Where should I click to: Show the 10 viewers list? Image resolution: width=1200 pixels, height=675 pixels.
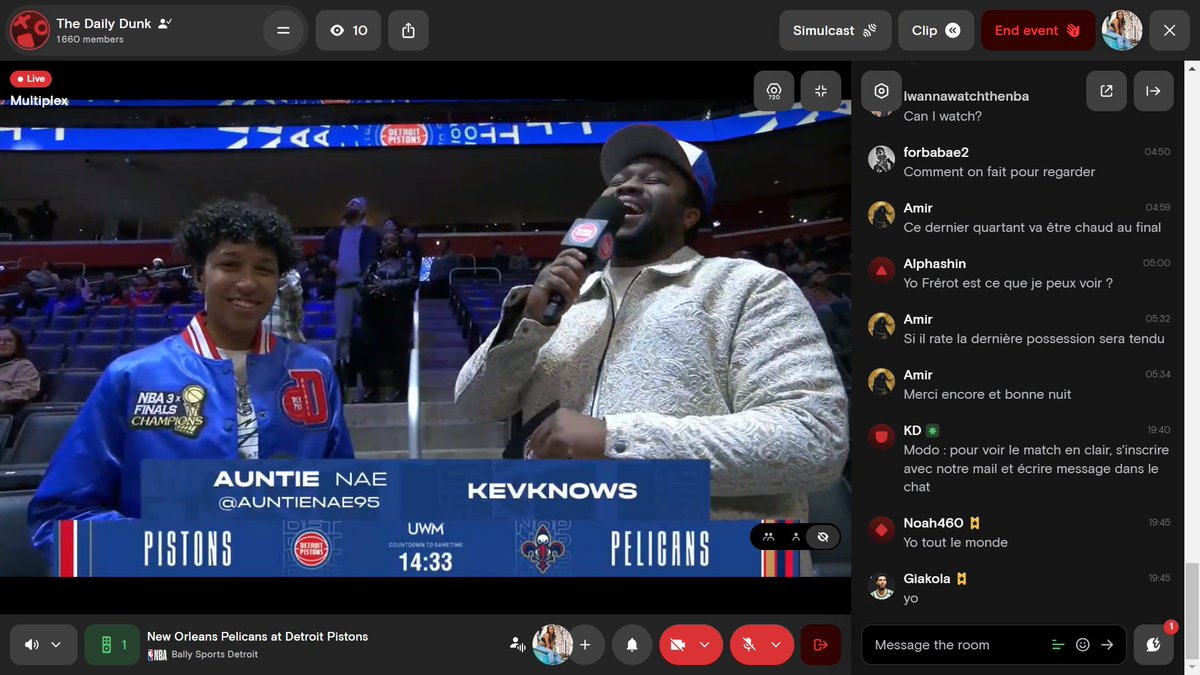348,30
